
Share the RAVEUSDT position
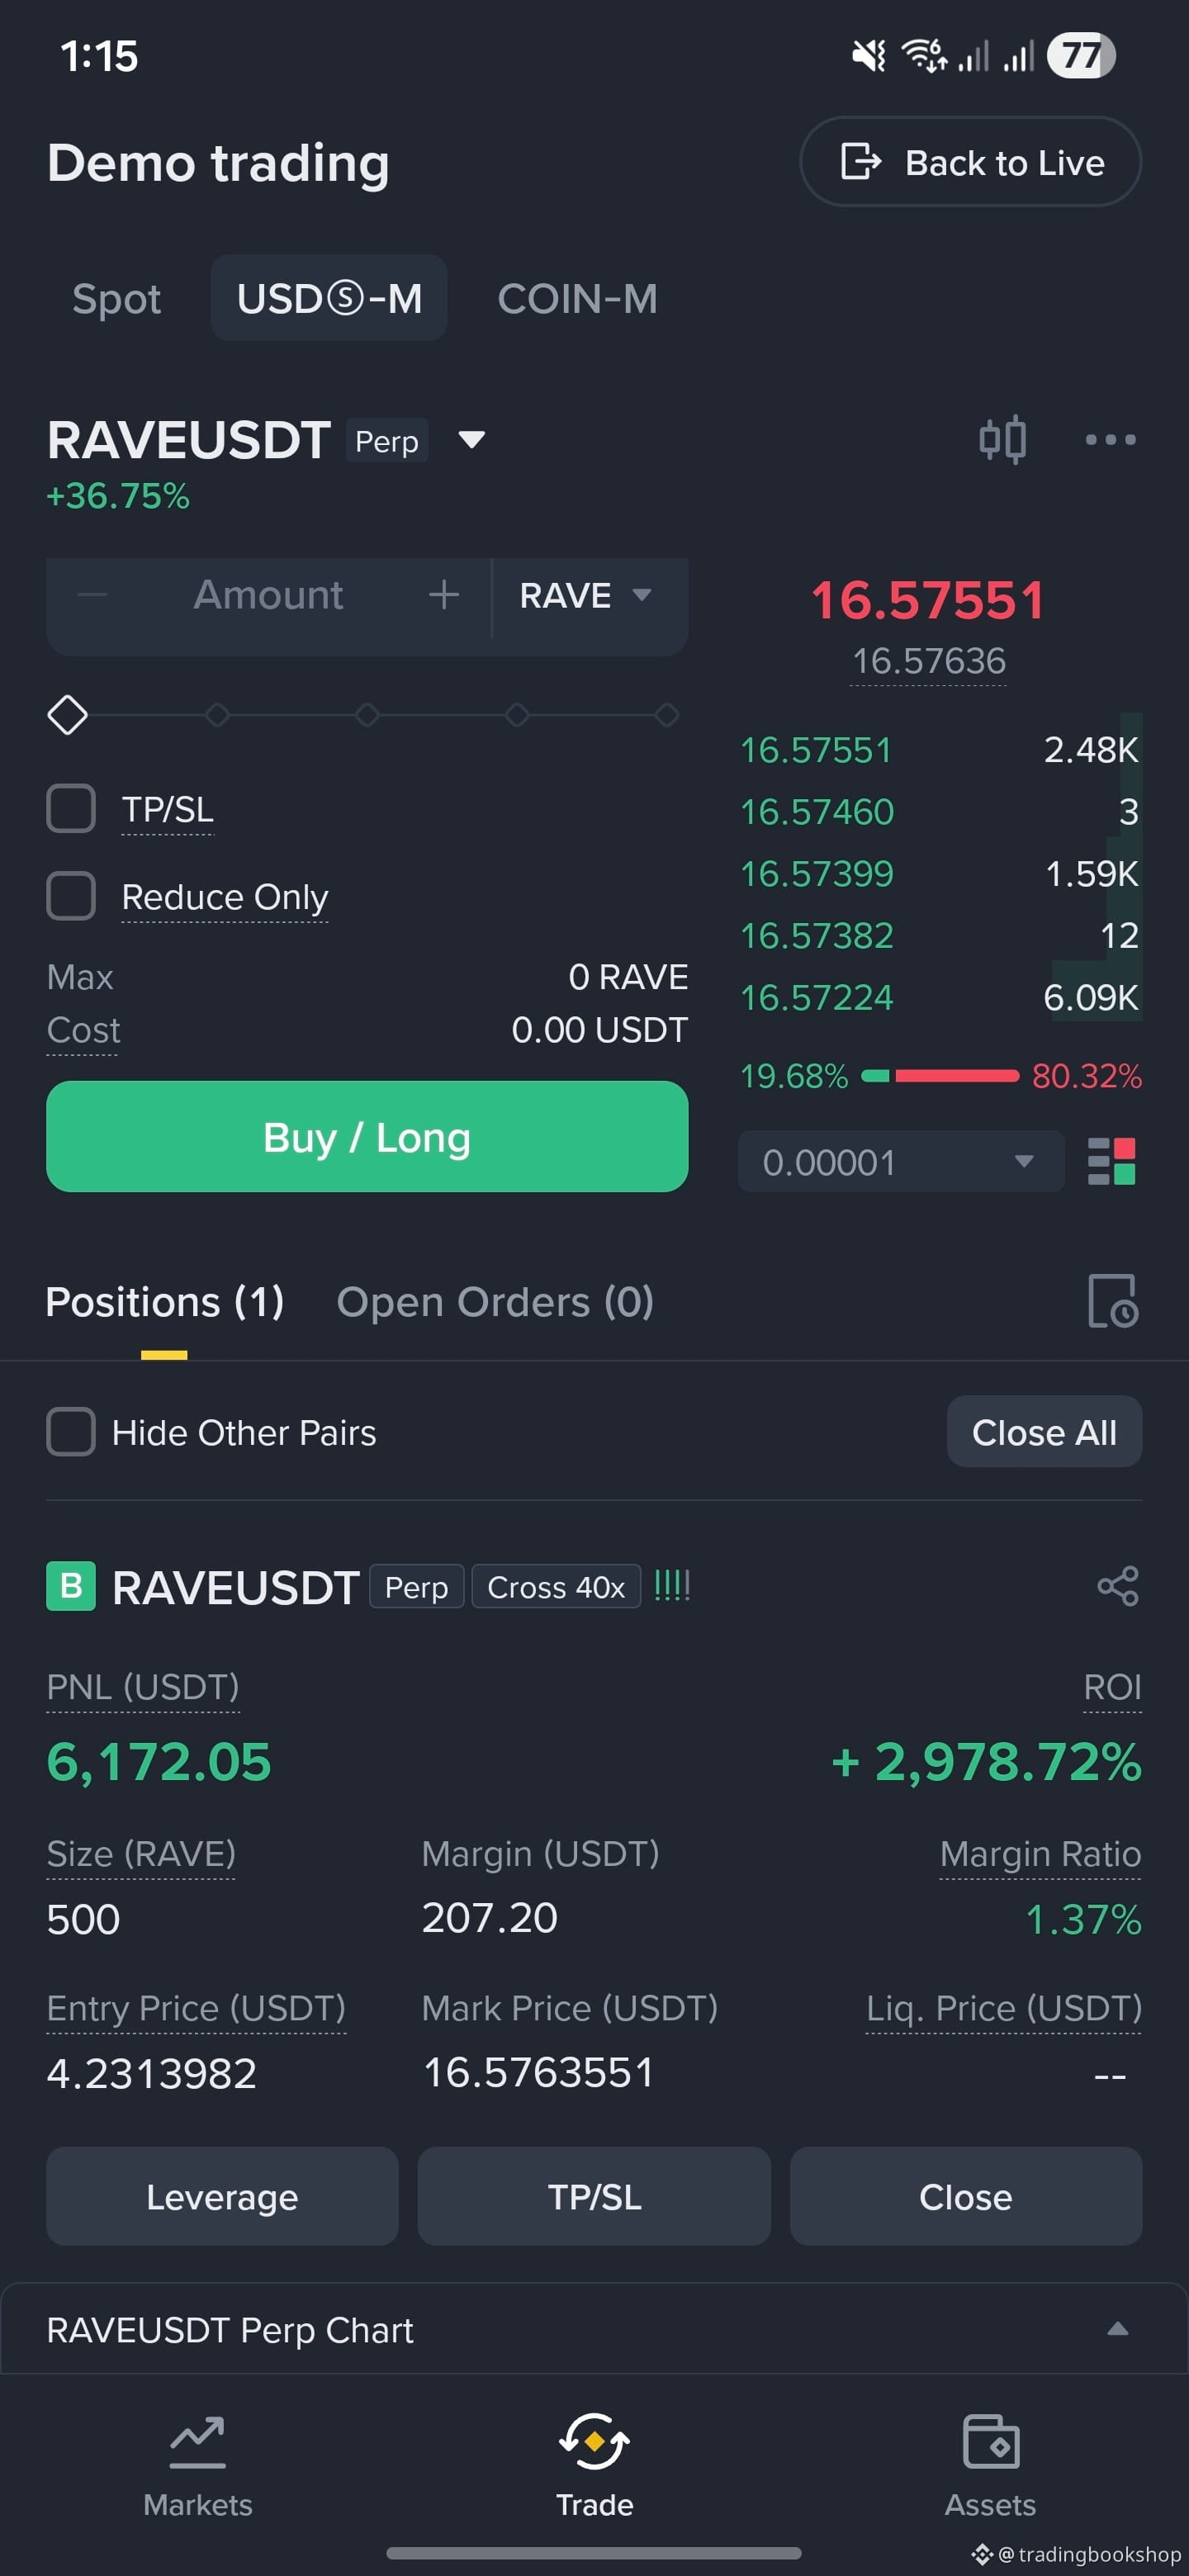pos(1118,1586)
